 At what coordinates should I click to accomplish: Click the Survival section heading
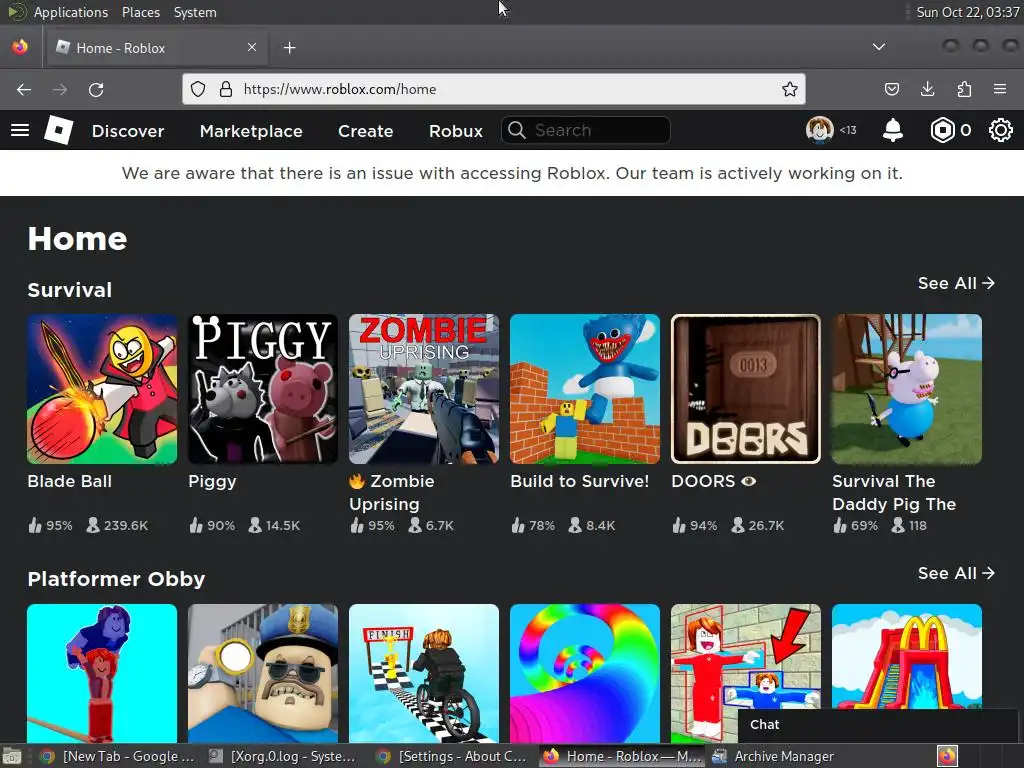tap(70, 290)
